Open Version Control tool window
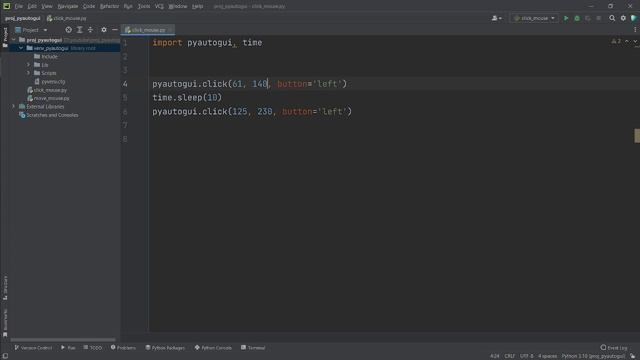Image resolution: width=640 pixels, height=360 pixels. pos(33,348)
